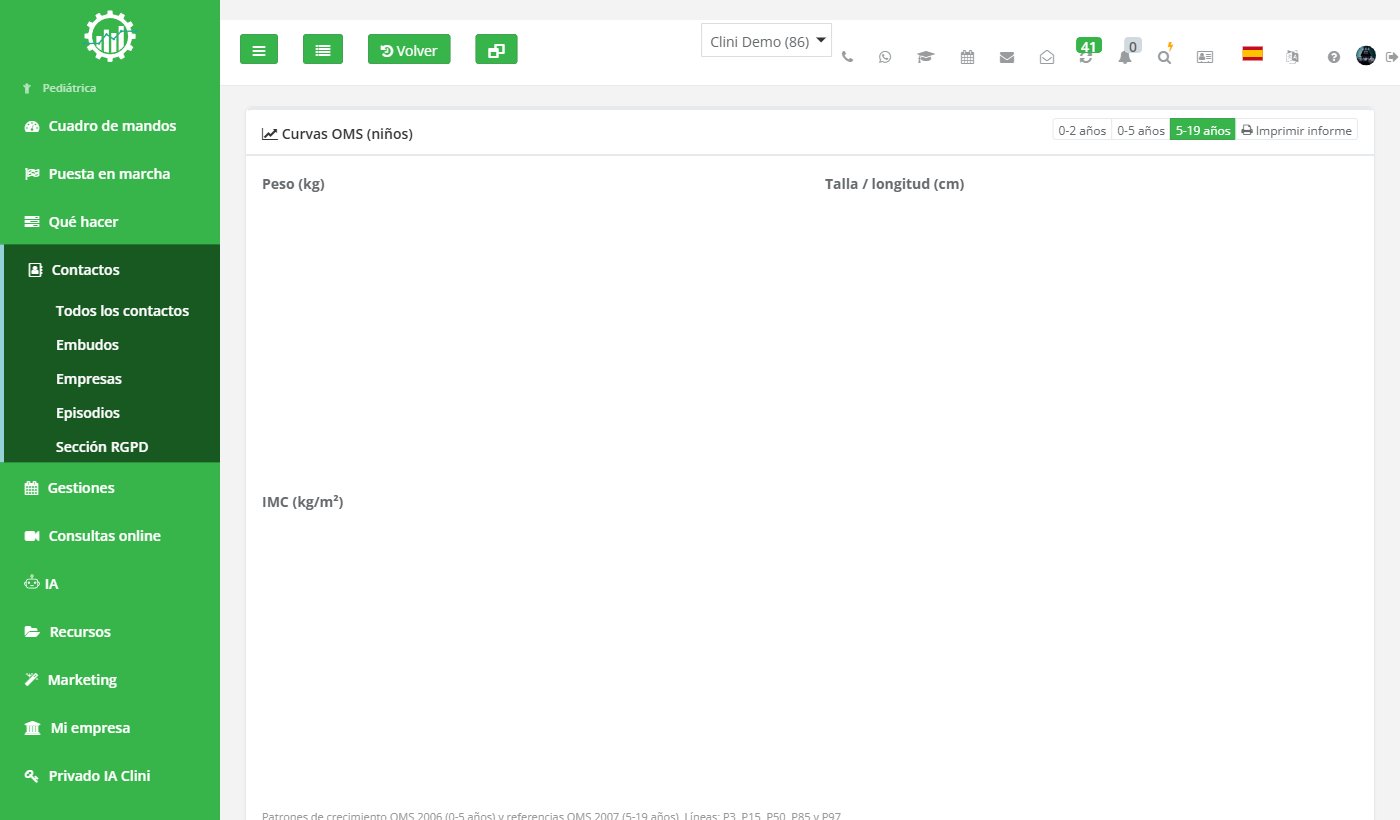
Task: Open the quick search magnifier icon
Action: pos(1164,57)
